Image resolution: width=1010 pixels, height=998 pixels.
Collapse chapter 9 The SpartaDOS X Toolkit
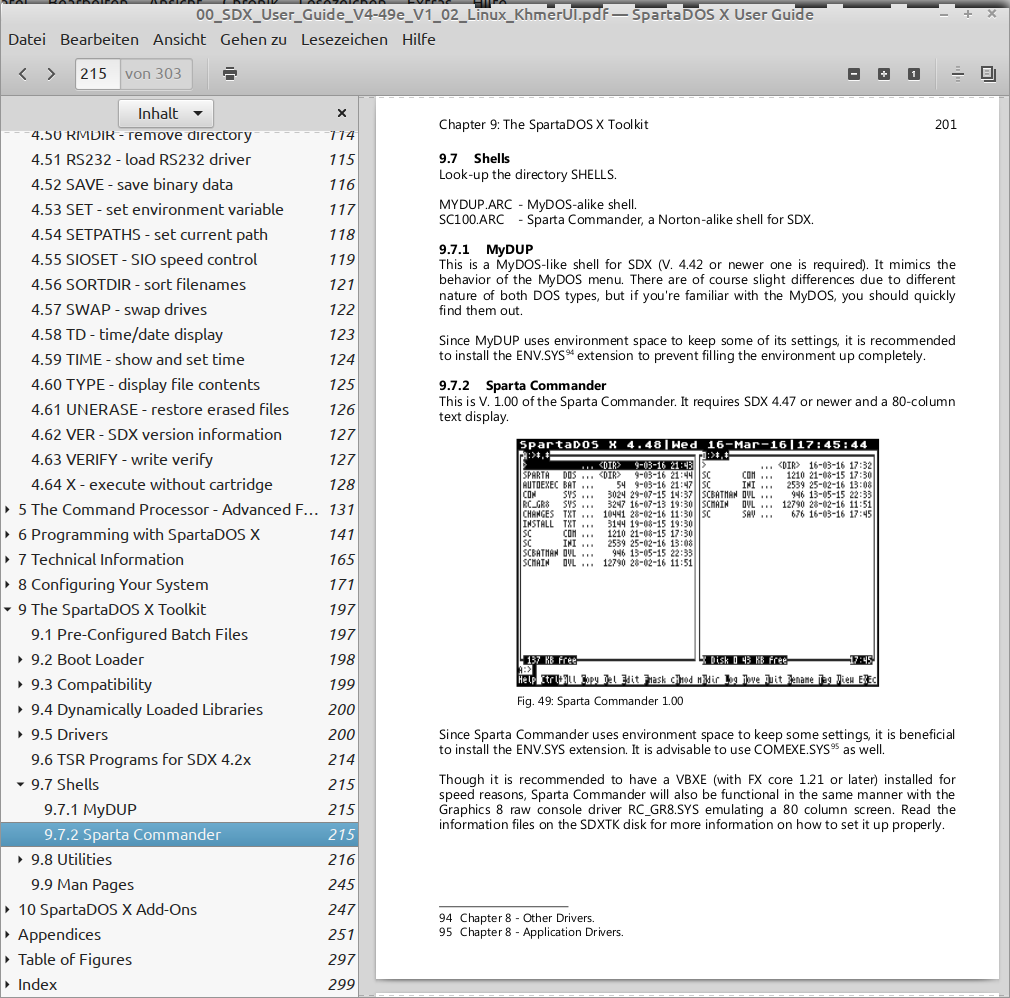point(7,609)
